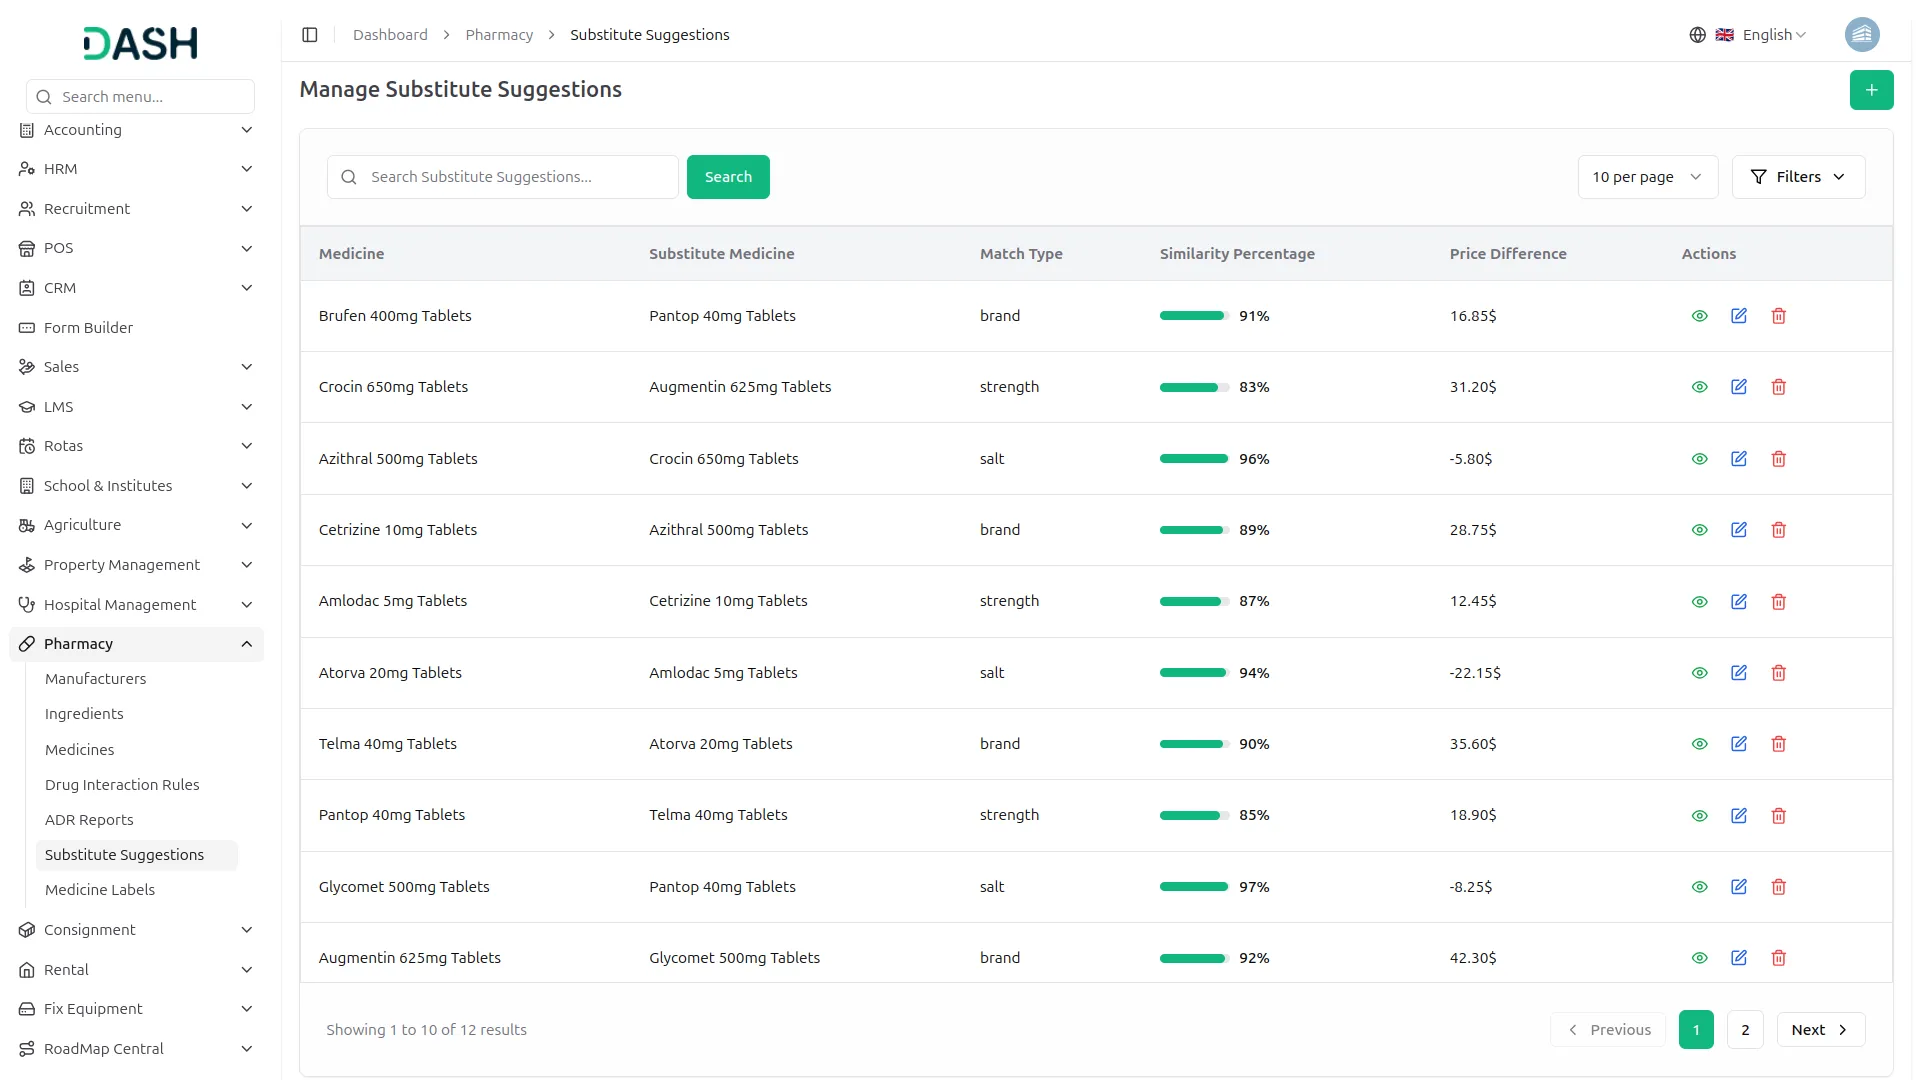
Task: Open Medicine Labels in Pharmacy submenu
Action: click(x=100, y=890)
